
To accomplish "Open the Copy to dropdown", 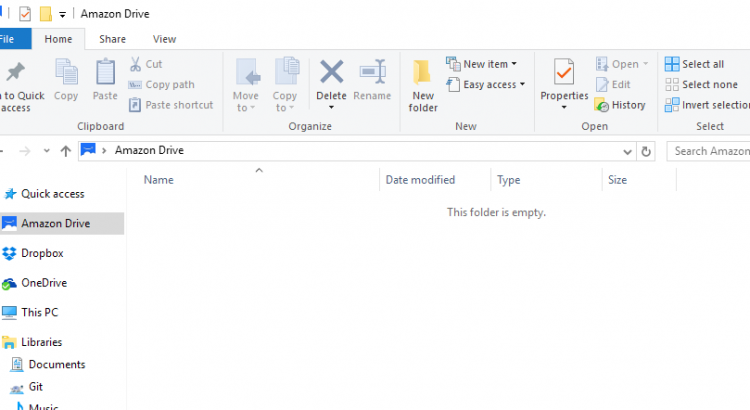I will coord(285,86).
